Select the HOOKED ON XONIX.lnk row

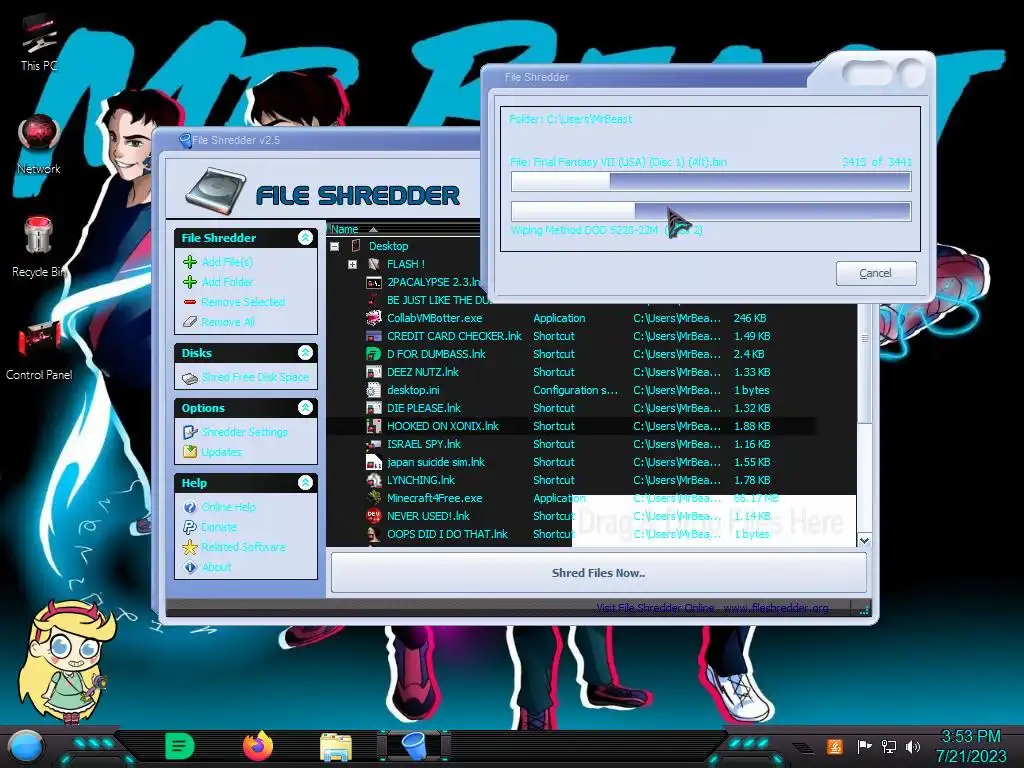[x=571, y=426]
